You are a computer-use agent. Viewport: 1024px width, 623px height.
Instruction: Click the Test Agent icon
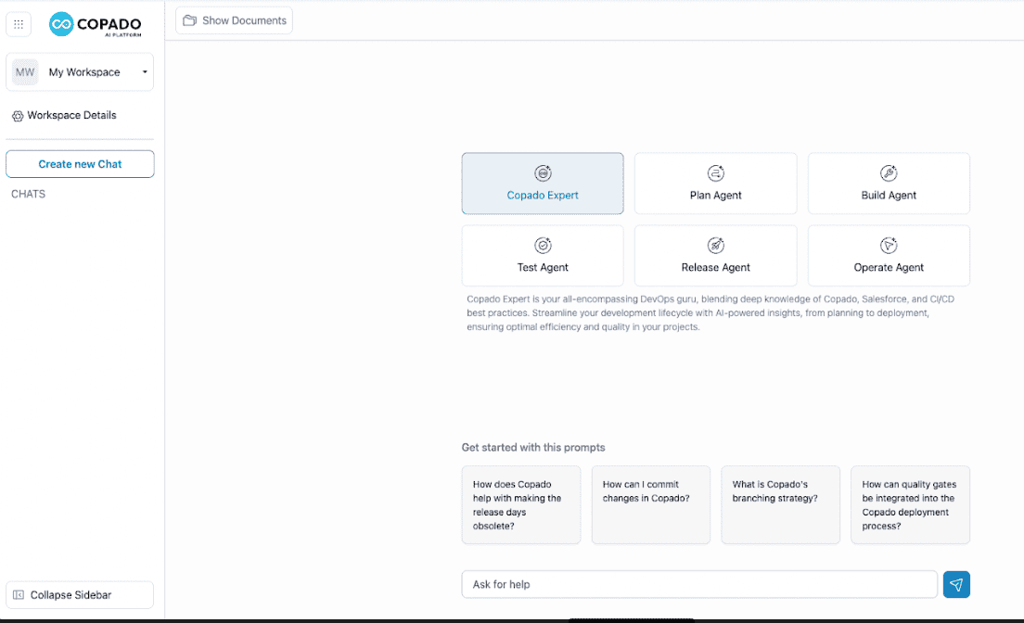(543, 245)
